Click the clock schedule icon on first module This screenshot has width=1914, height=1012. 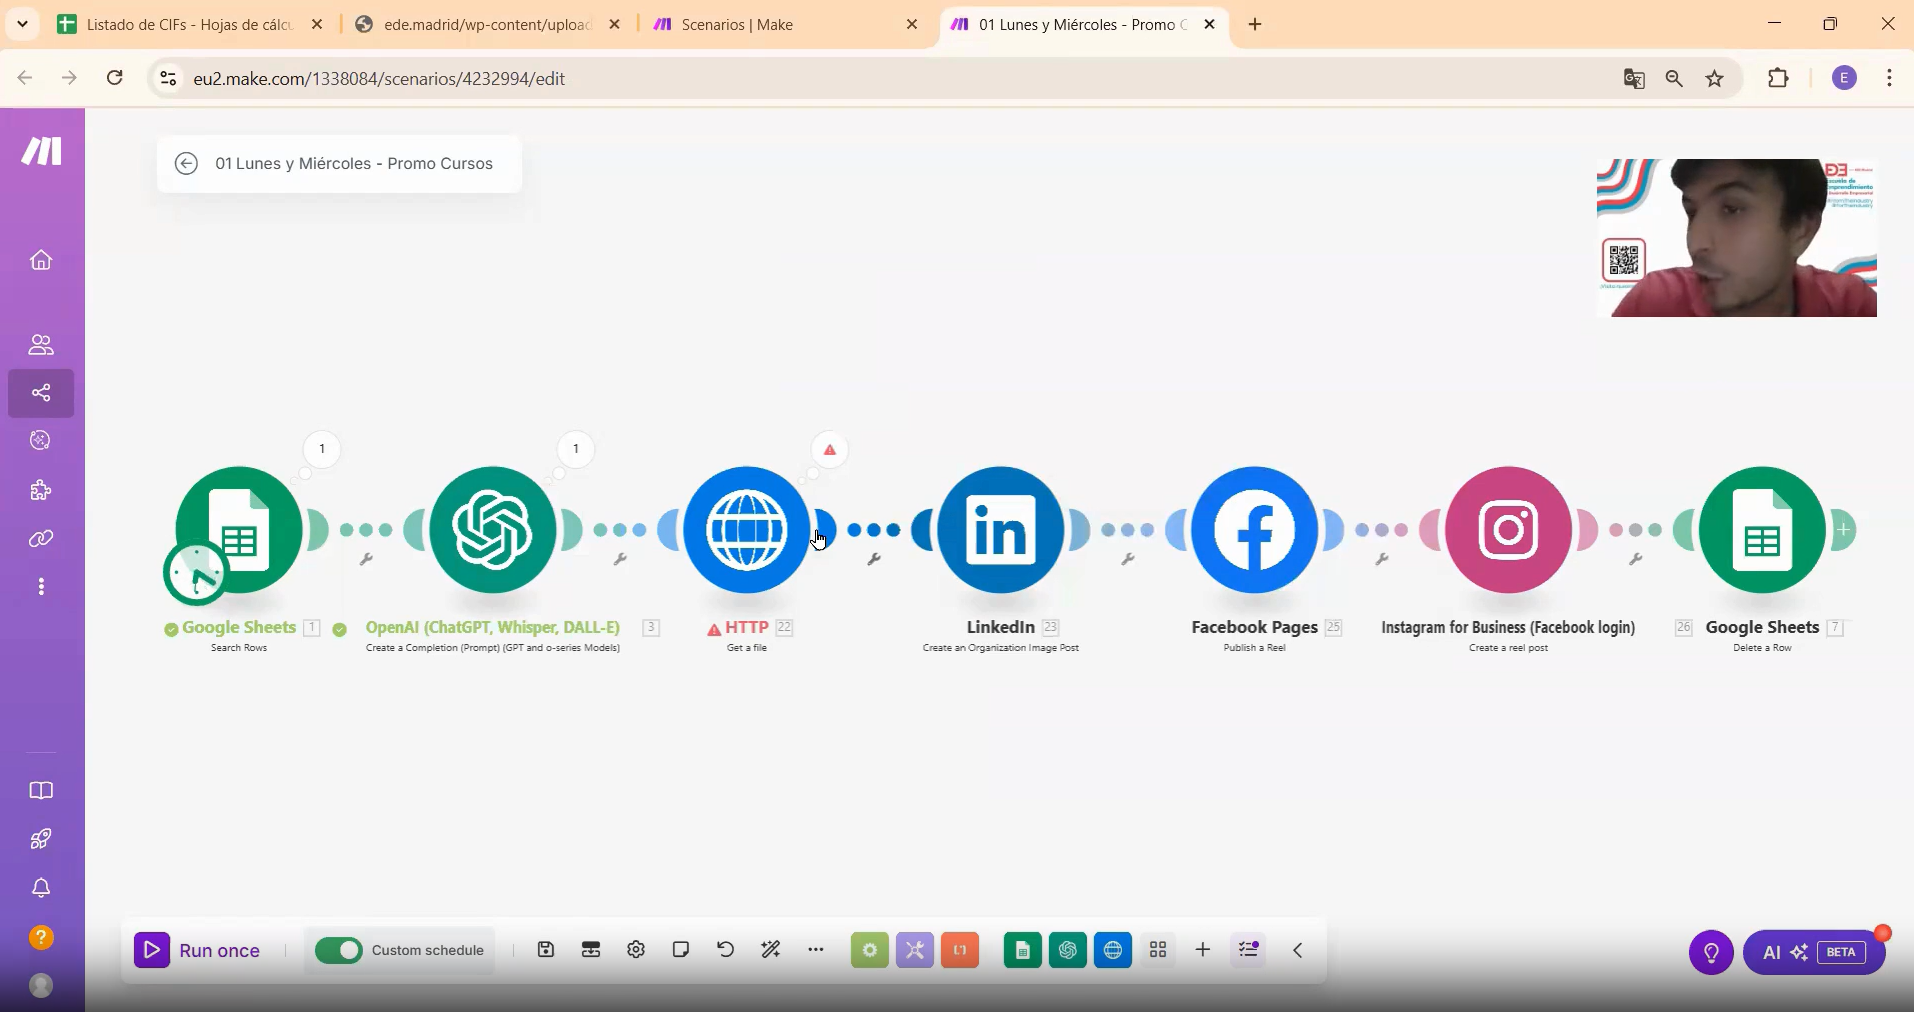point(196,574)
